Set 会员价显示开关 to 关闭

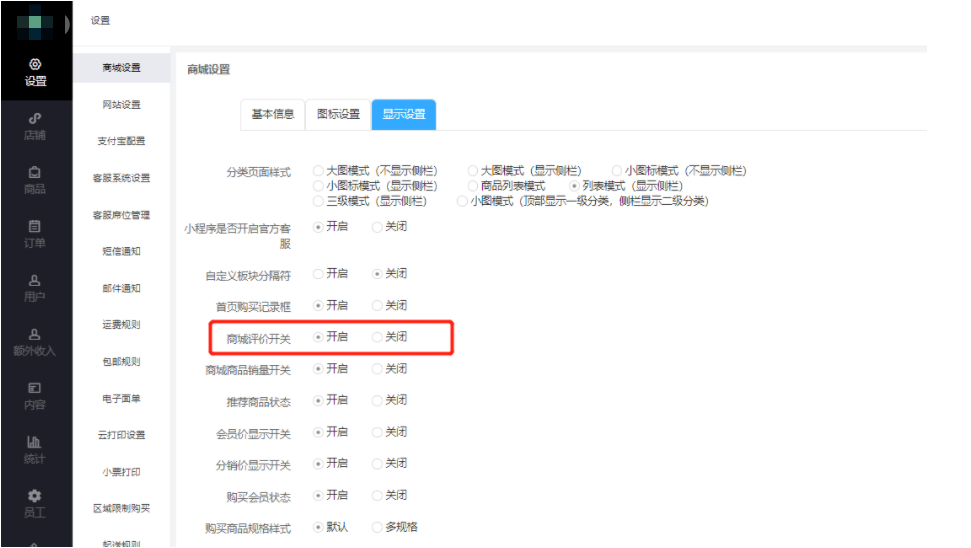click(x=377, y=432)
